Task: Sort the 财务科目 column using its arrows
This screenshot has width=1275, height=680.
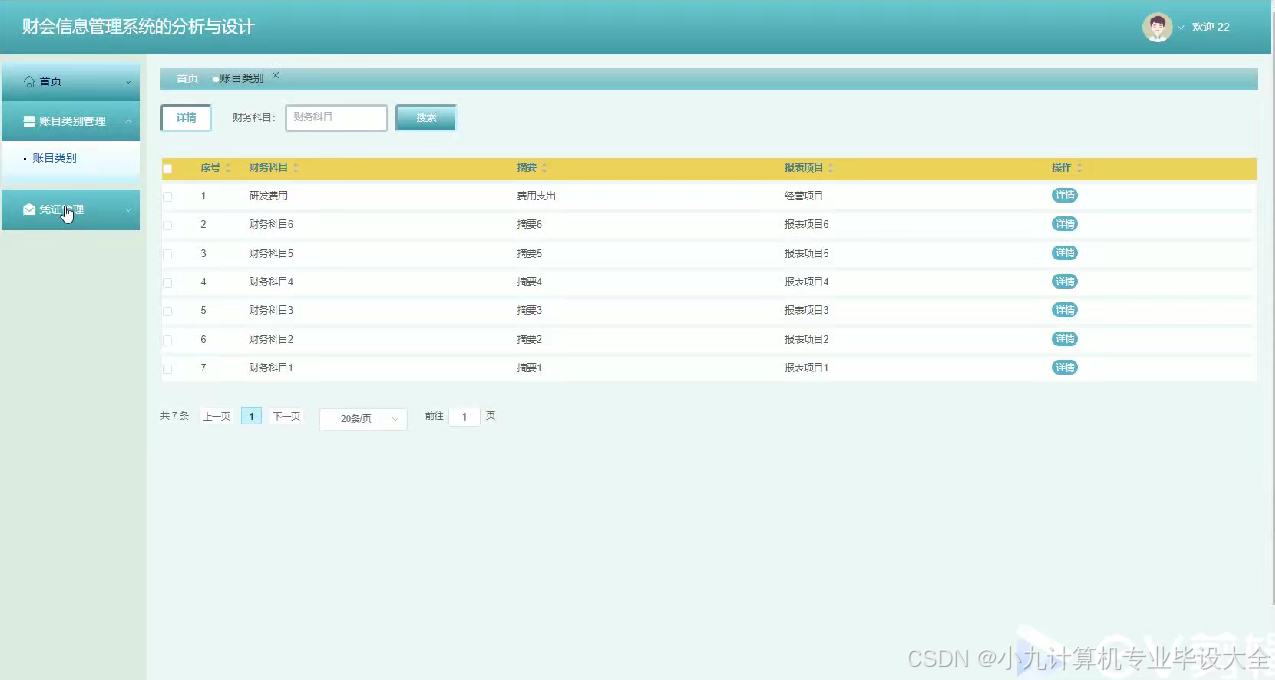Action: (x=295, y=168)
